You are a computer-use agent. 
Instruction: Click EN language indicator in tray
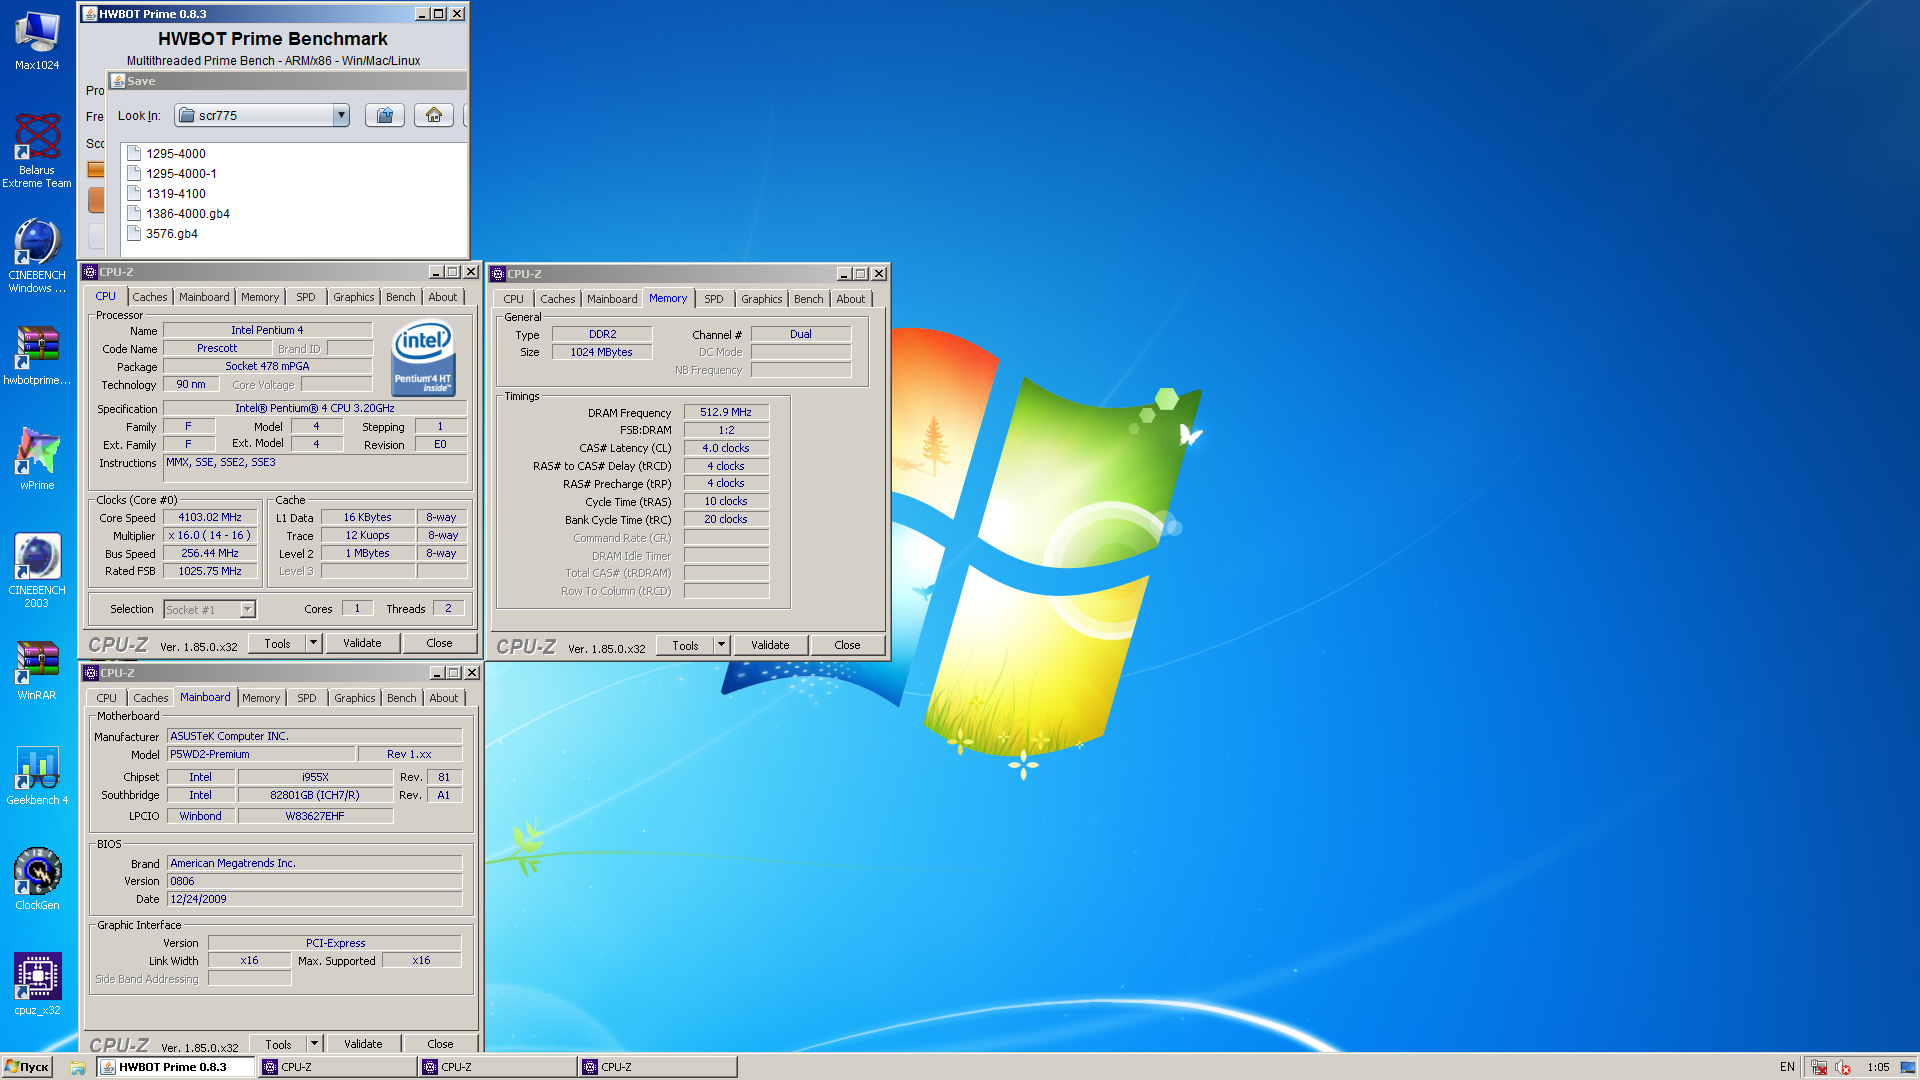click(1786, 1067)
